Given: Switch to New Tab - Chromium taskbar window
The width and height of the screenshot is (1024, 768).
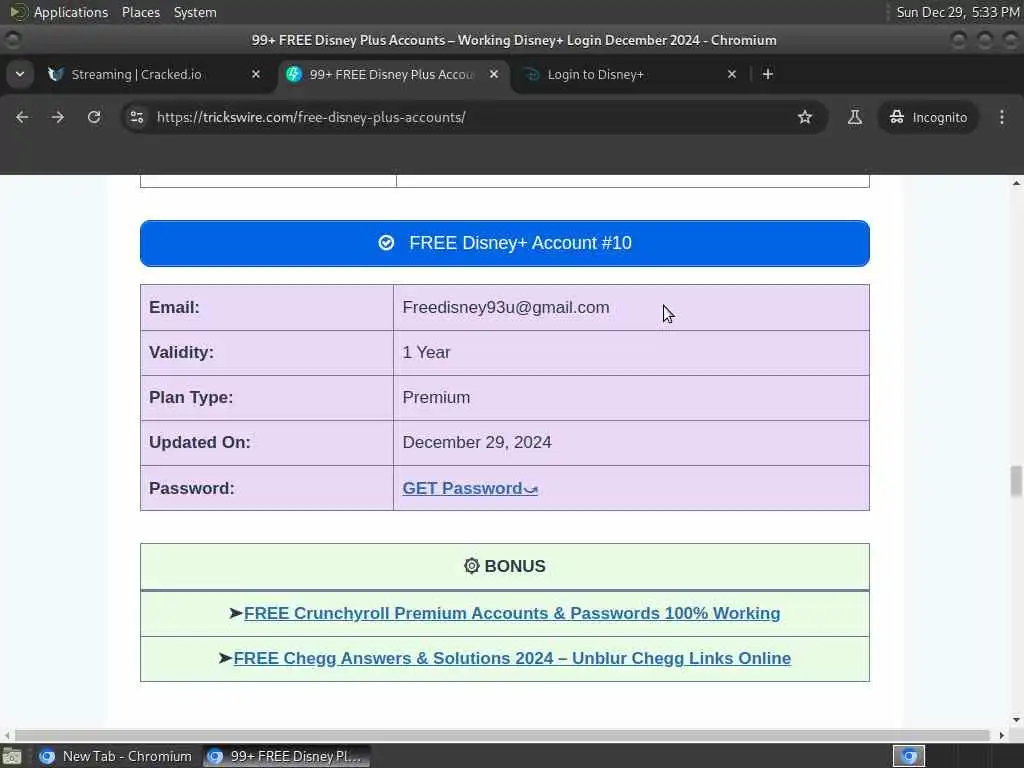Looking at the screenshot, I should click(x=116, y=756).
